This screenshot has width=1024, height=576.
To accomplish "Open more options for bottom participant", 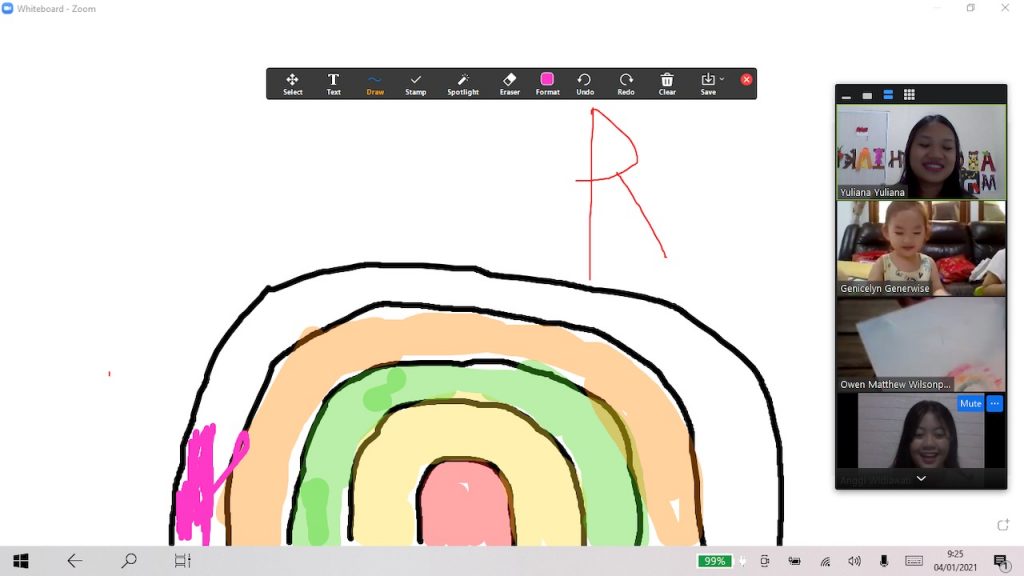I will [x=994, y=404].
